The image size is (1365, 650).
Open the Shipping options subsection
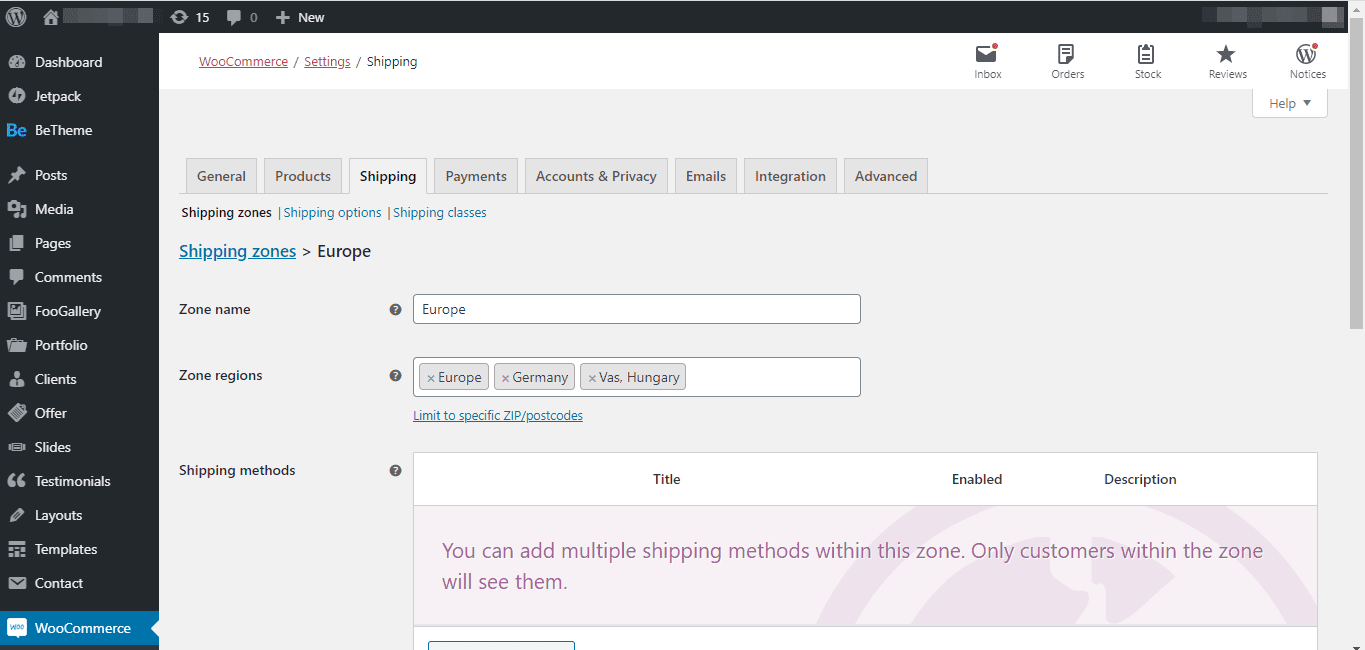pyautogui.click(x=333, y=213)
